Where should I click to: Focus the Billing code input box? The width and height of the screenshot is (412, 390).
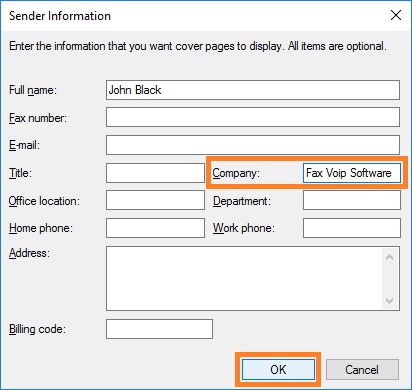(159, 329)
